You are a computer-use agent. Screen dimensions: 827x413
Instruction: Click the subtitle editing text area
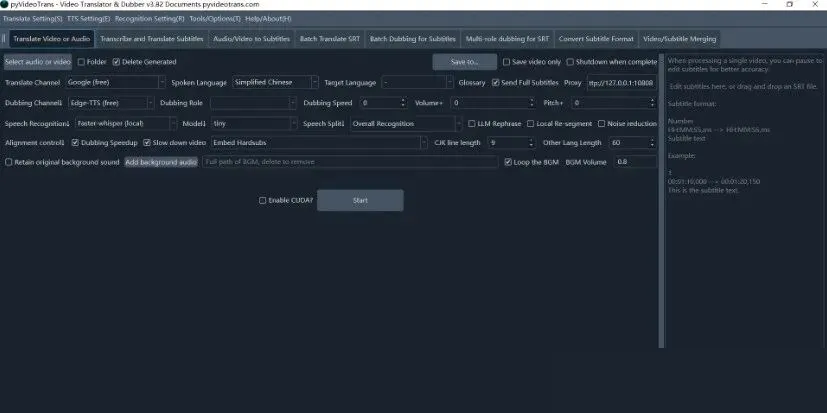click(x=744, y=200)
